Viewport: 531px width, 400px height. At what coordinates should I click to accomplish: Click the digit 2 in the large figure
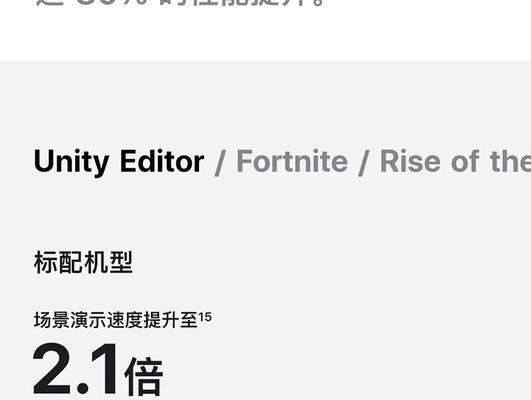click(52, 368)
